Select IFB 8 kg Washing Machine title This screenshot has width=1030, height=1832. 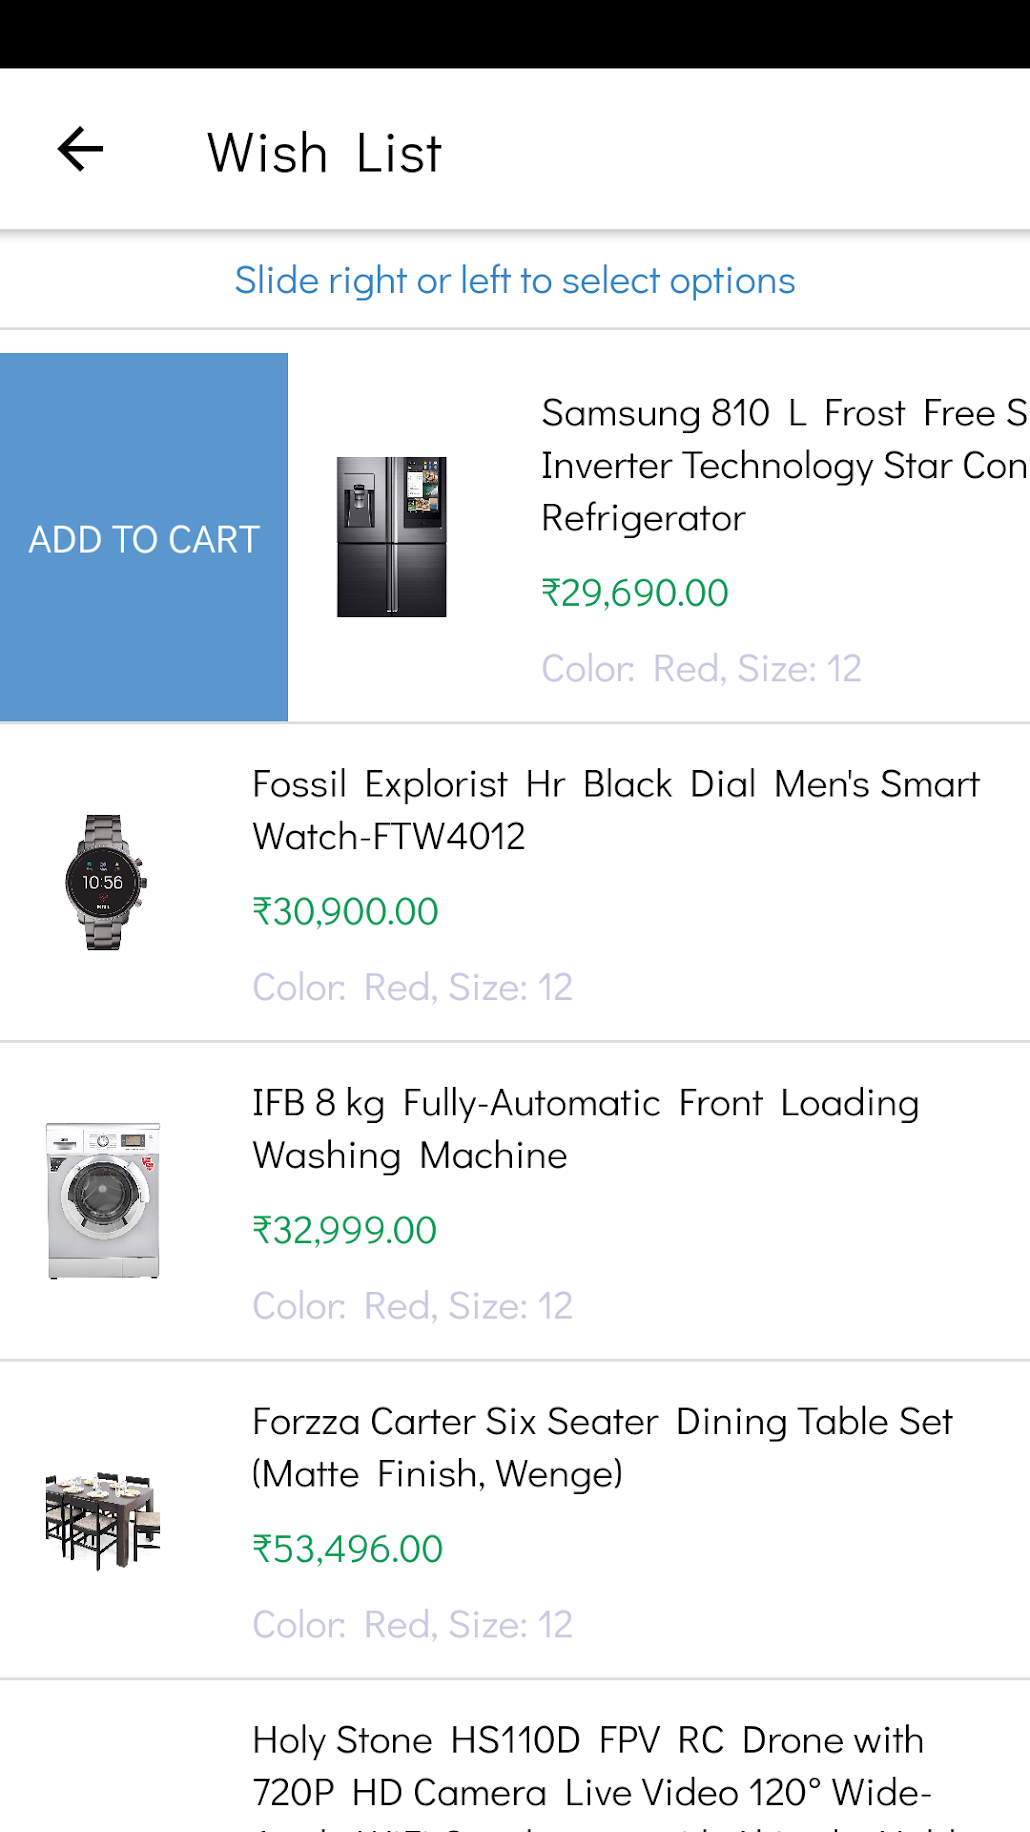coord(585,1129)
